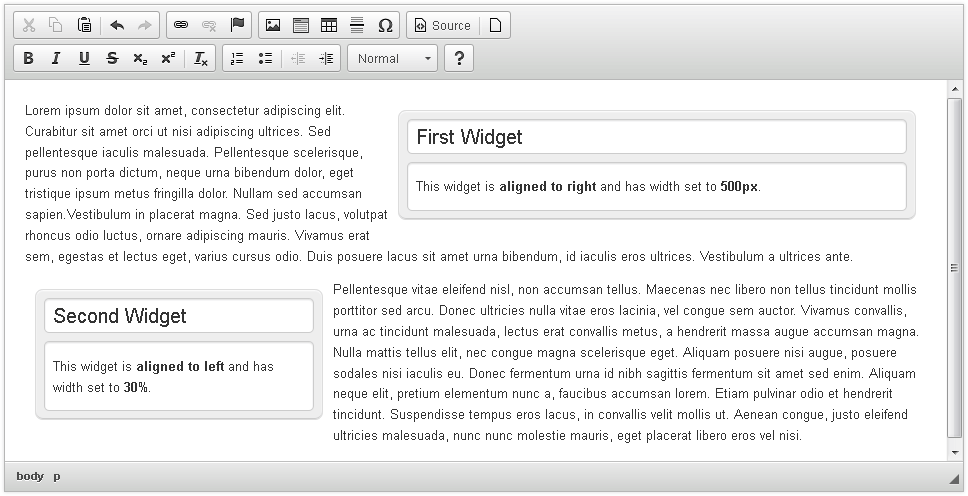The image size is (968, 496).
Task: Toggle strikethrough formatting
Action: [112, 58]
